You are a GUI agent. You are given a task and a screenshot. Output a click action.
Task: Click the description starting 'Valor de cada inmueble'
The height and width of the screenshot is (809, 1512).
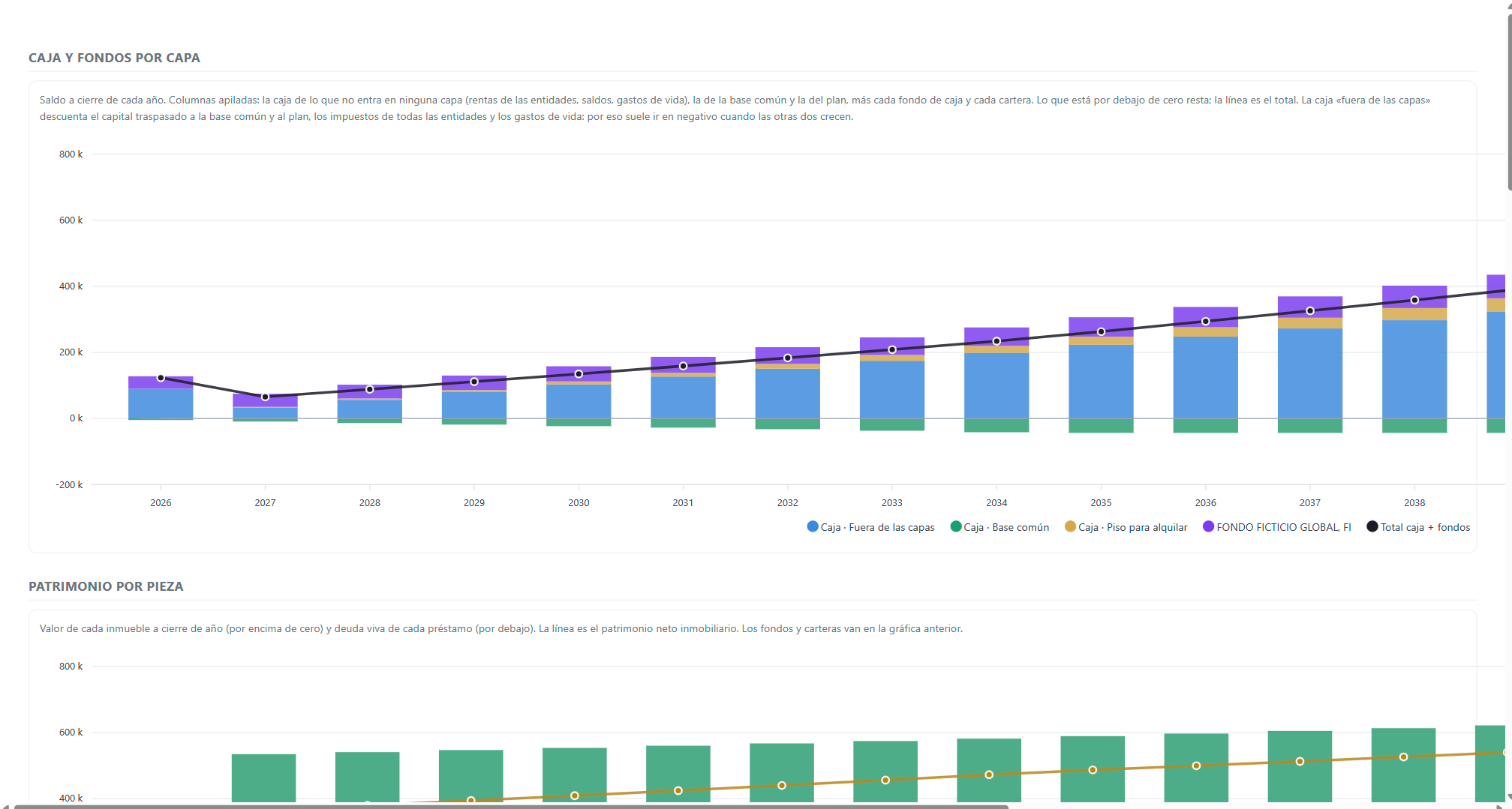point(501,629)
